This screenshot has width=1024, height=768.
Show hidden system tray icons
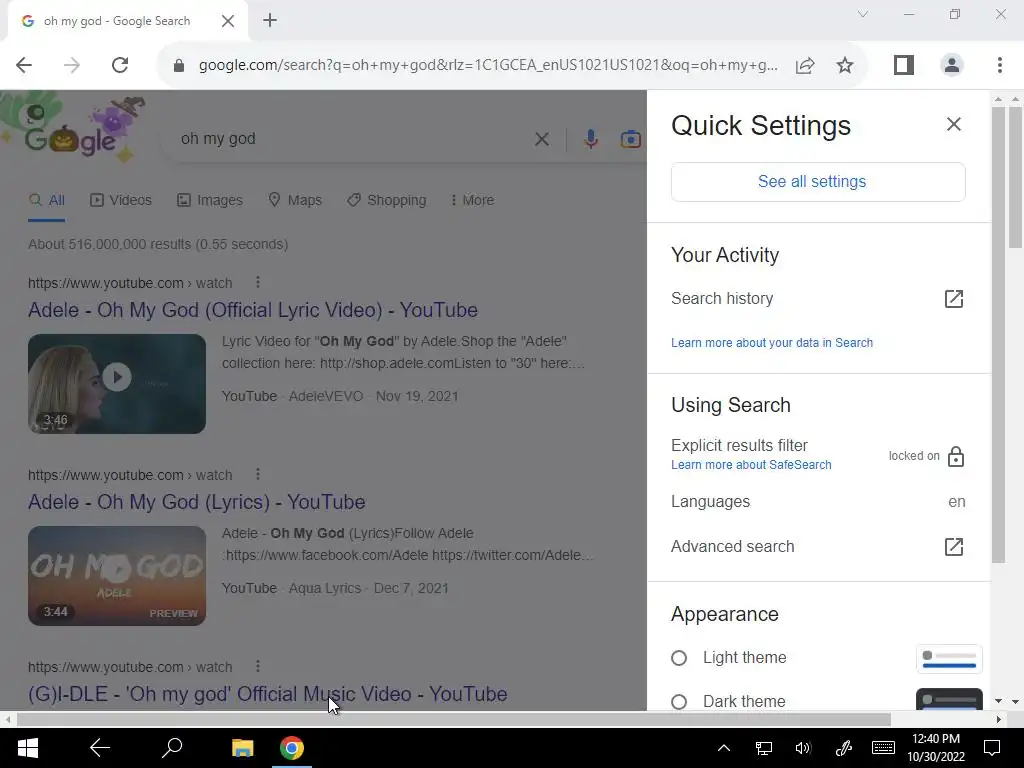(724, 748)
